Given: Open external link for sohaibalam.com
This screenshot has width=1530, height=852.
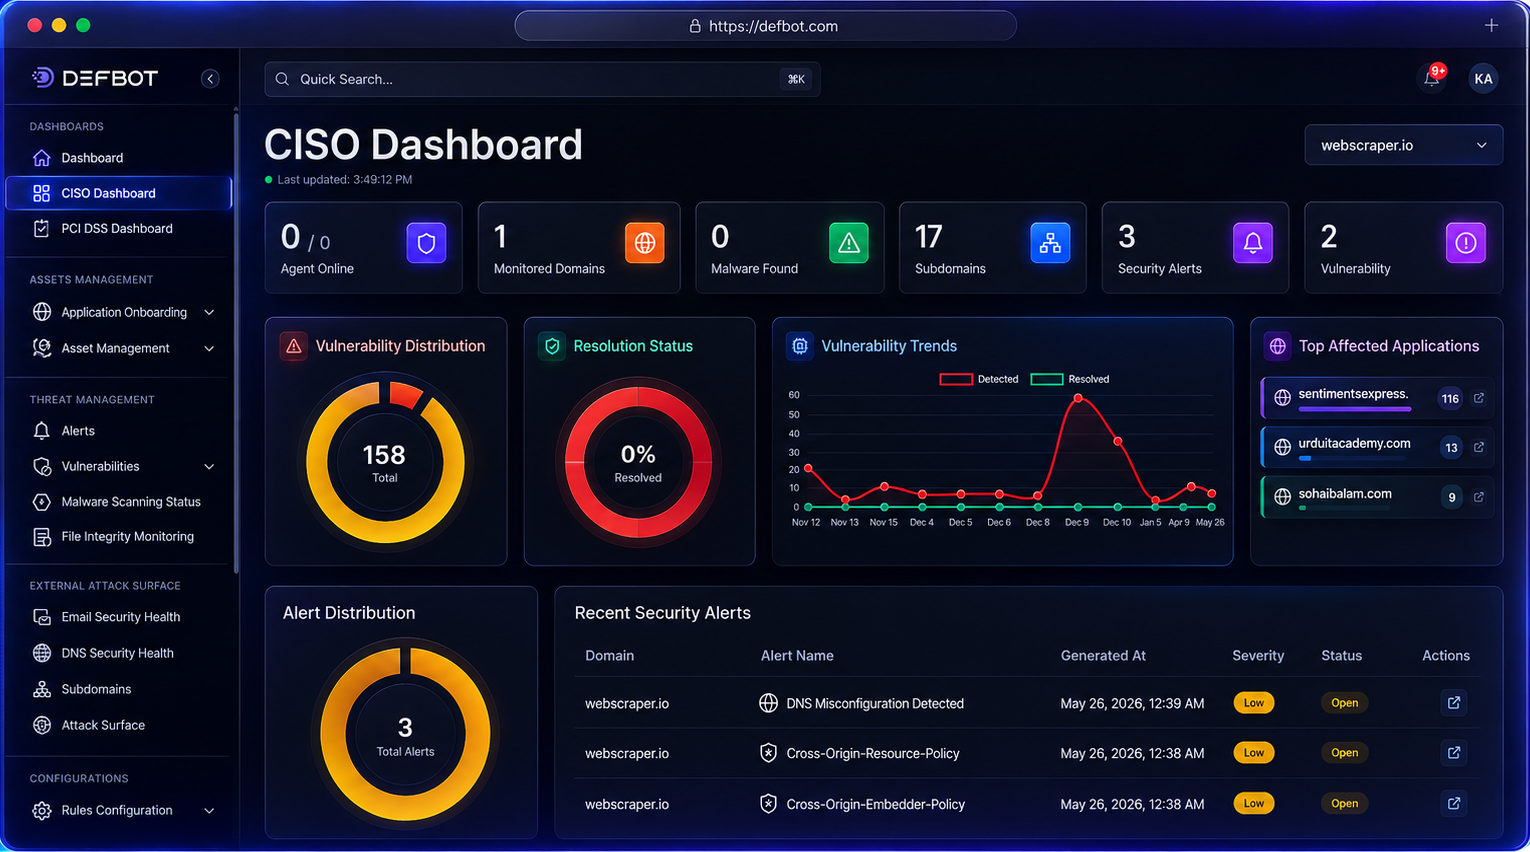Looking at the screenshot, I should point(1479,497).
